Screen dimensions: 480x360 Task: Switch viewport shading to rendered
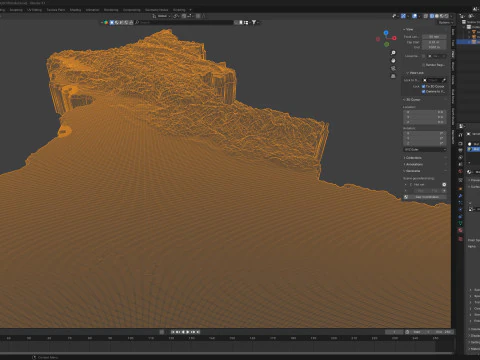(x=446, y=16)
